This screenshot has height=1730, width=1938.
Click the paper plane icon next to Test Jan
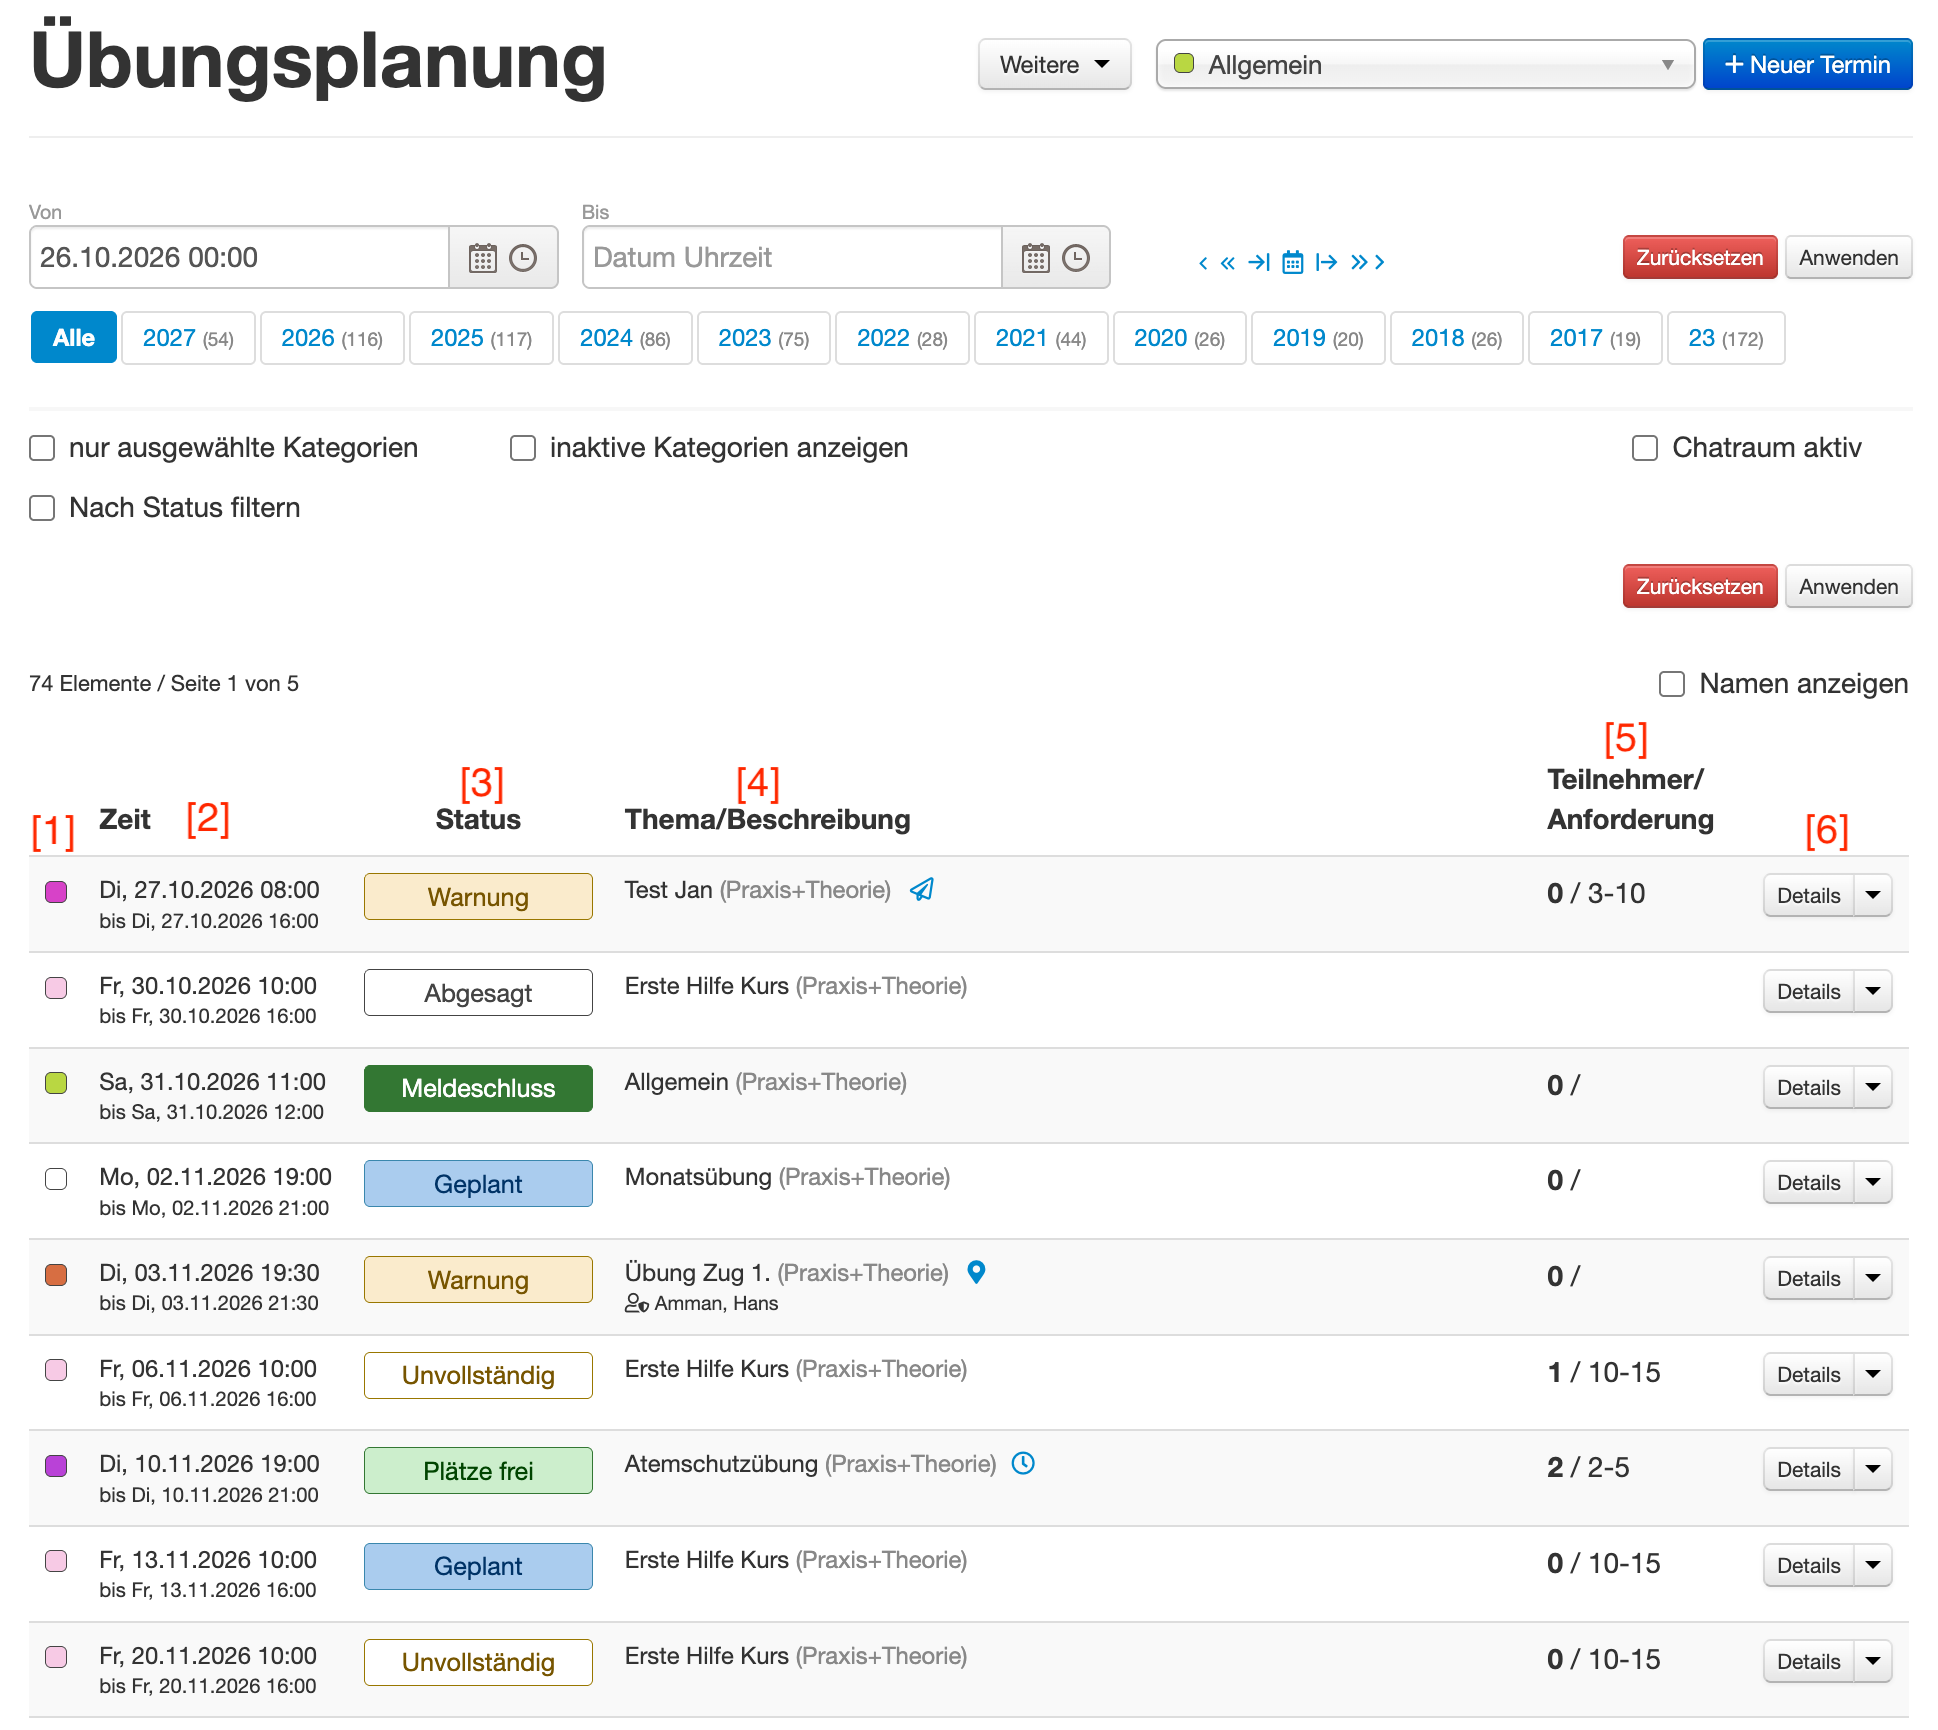(x=922, y=889)
